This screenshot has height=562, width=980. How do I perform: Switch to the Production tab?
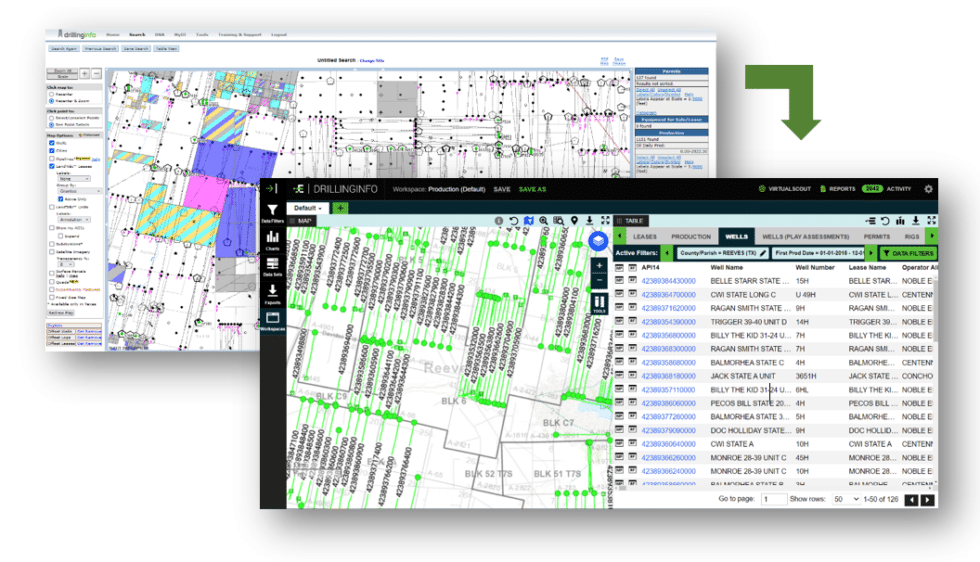(690, 237)
